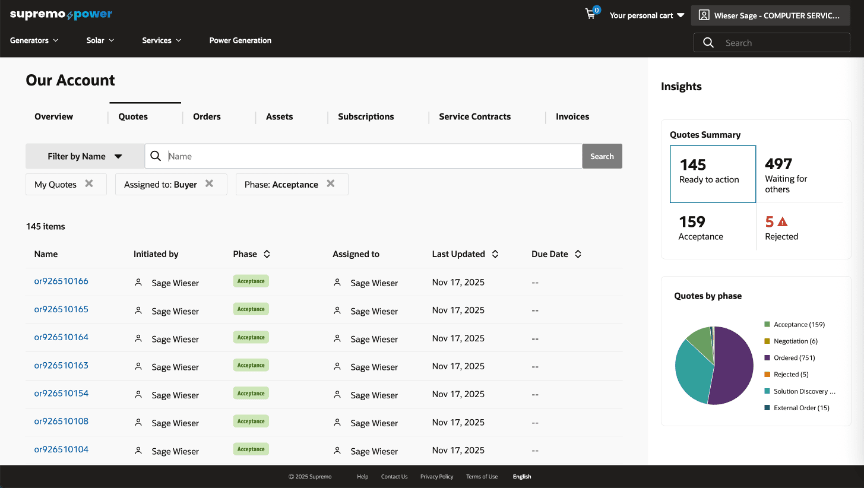This screenshot has width=864, height=488.
Task: Open quote or926510163
Action: tap(61, 366)
